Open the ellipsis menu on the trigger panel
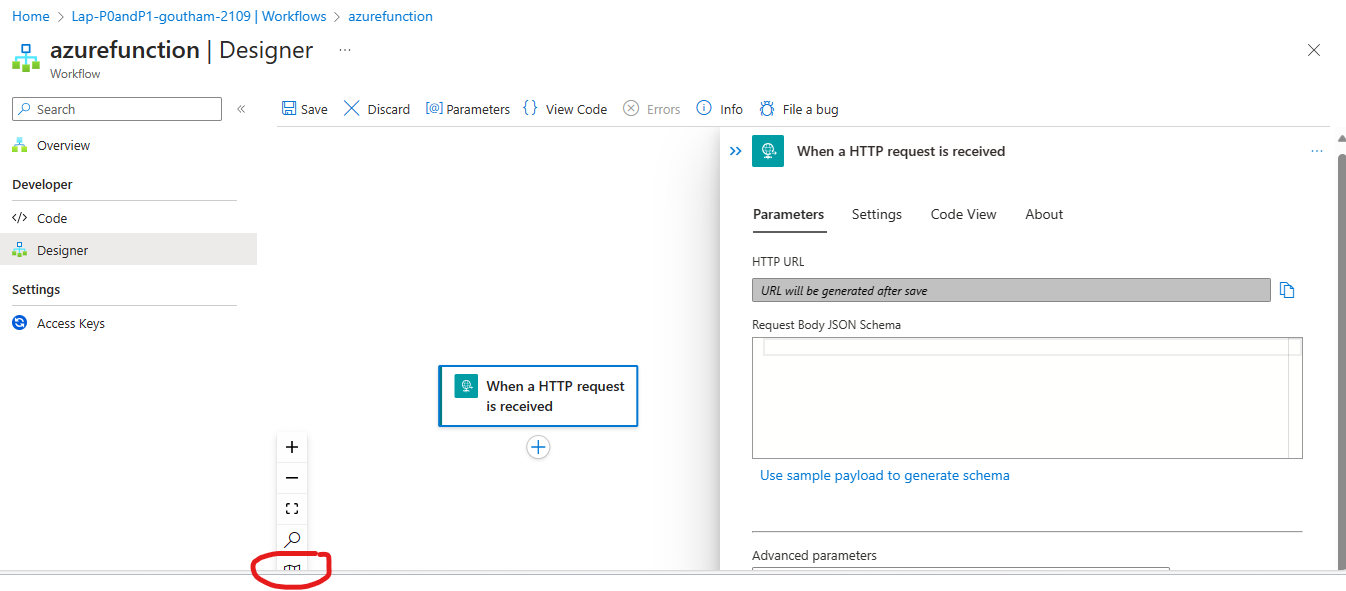The image size is (1346, 591). [1317, 150]
